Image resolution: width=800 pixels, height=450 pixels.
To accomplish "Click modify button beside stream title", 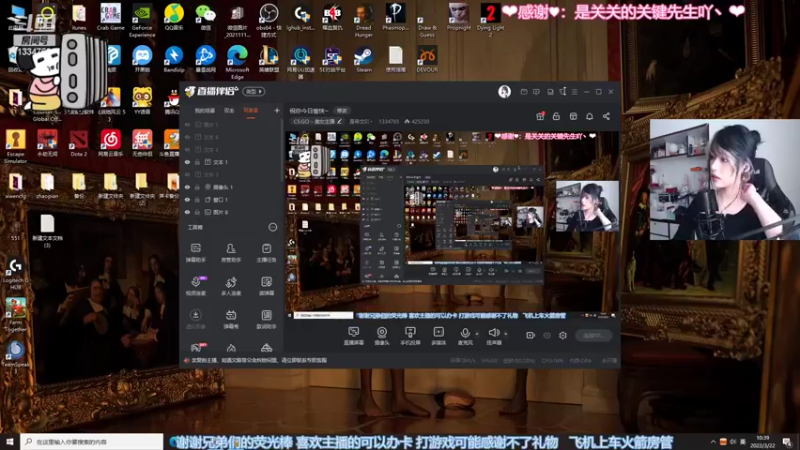I will click(x=341, y=111).
